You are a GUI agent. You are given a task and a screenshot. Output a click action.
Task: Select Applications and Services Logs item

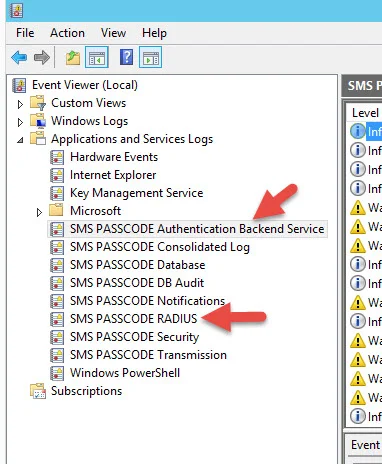132,139
